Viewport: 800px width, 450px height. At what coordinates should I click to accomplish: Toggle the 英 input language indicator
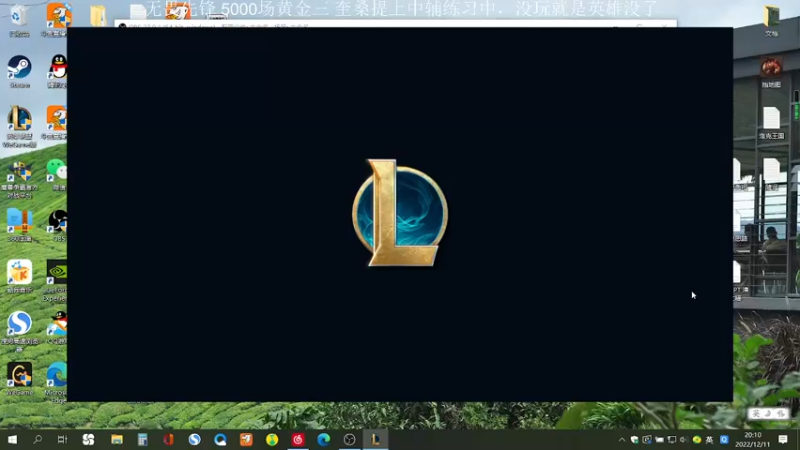pos(709,439)
